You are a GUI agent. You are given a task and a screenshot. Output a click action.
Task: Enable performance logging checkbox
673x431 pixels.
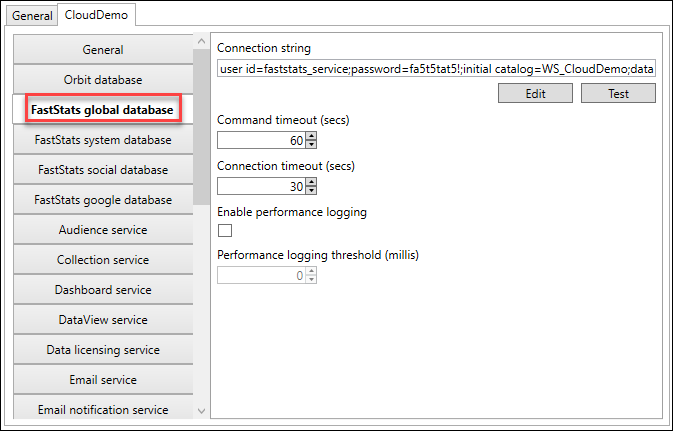(225, 231)
